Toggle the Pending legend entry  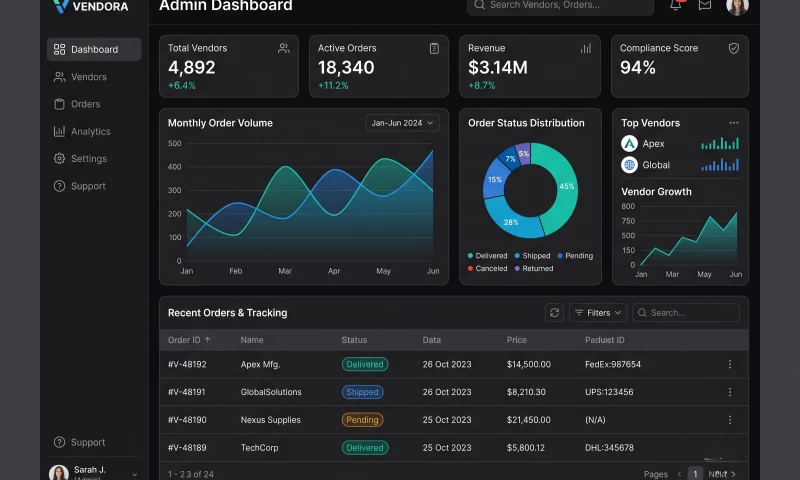575,256
